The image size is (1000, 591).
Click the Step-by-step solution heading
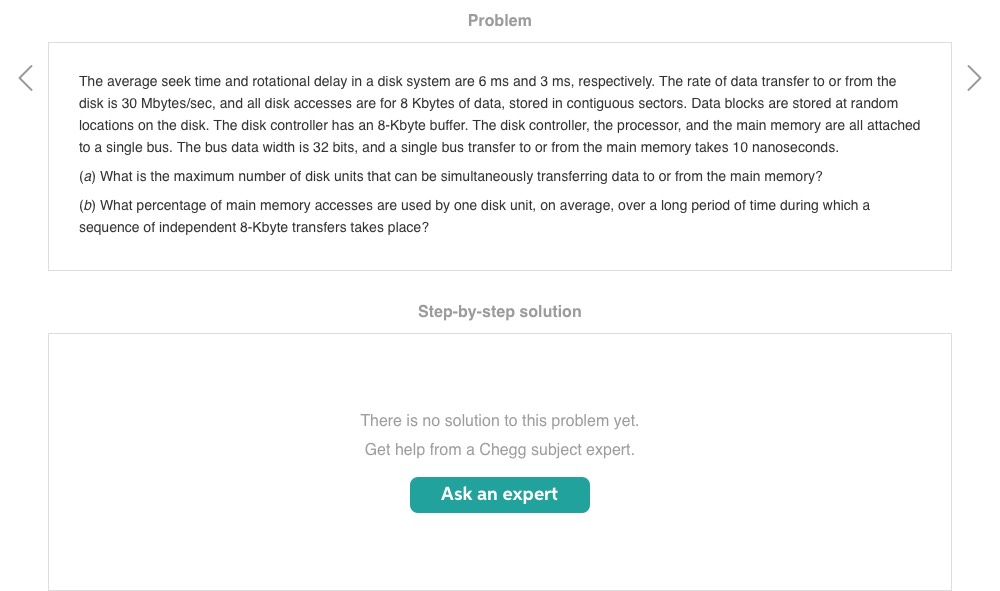click(x=499, y=312)
